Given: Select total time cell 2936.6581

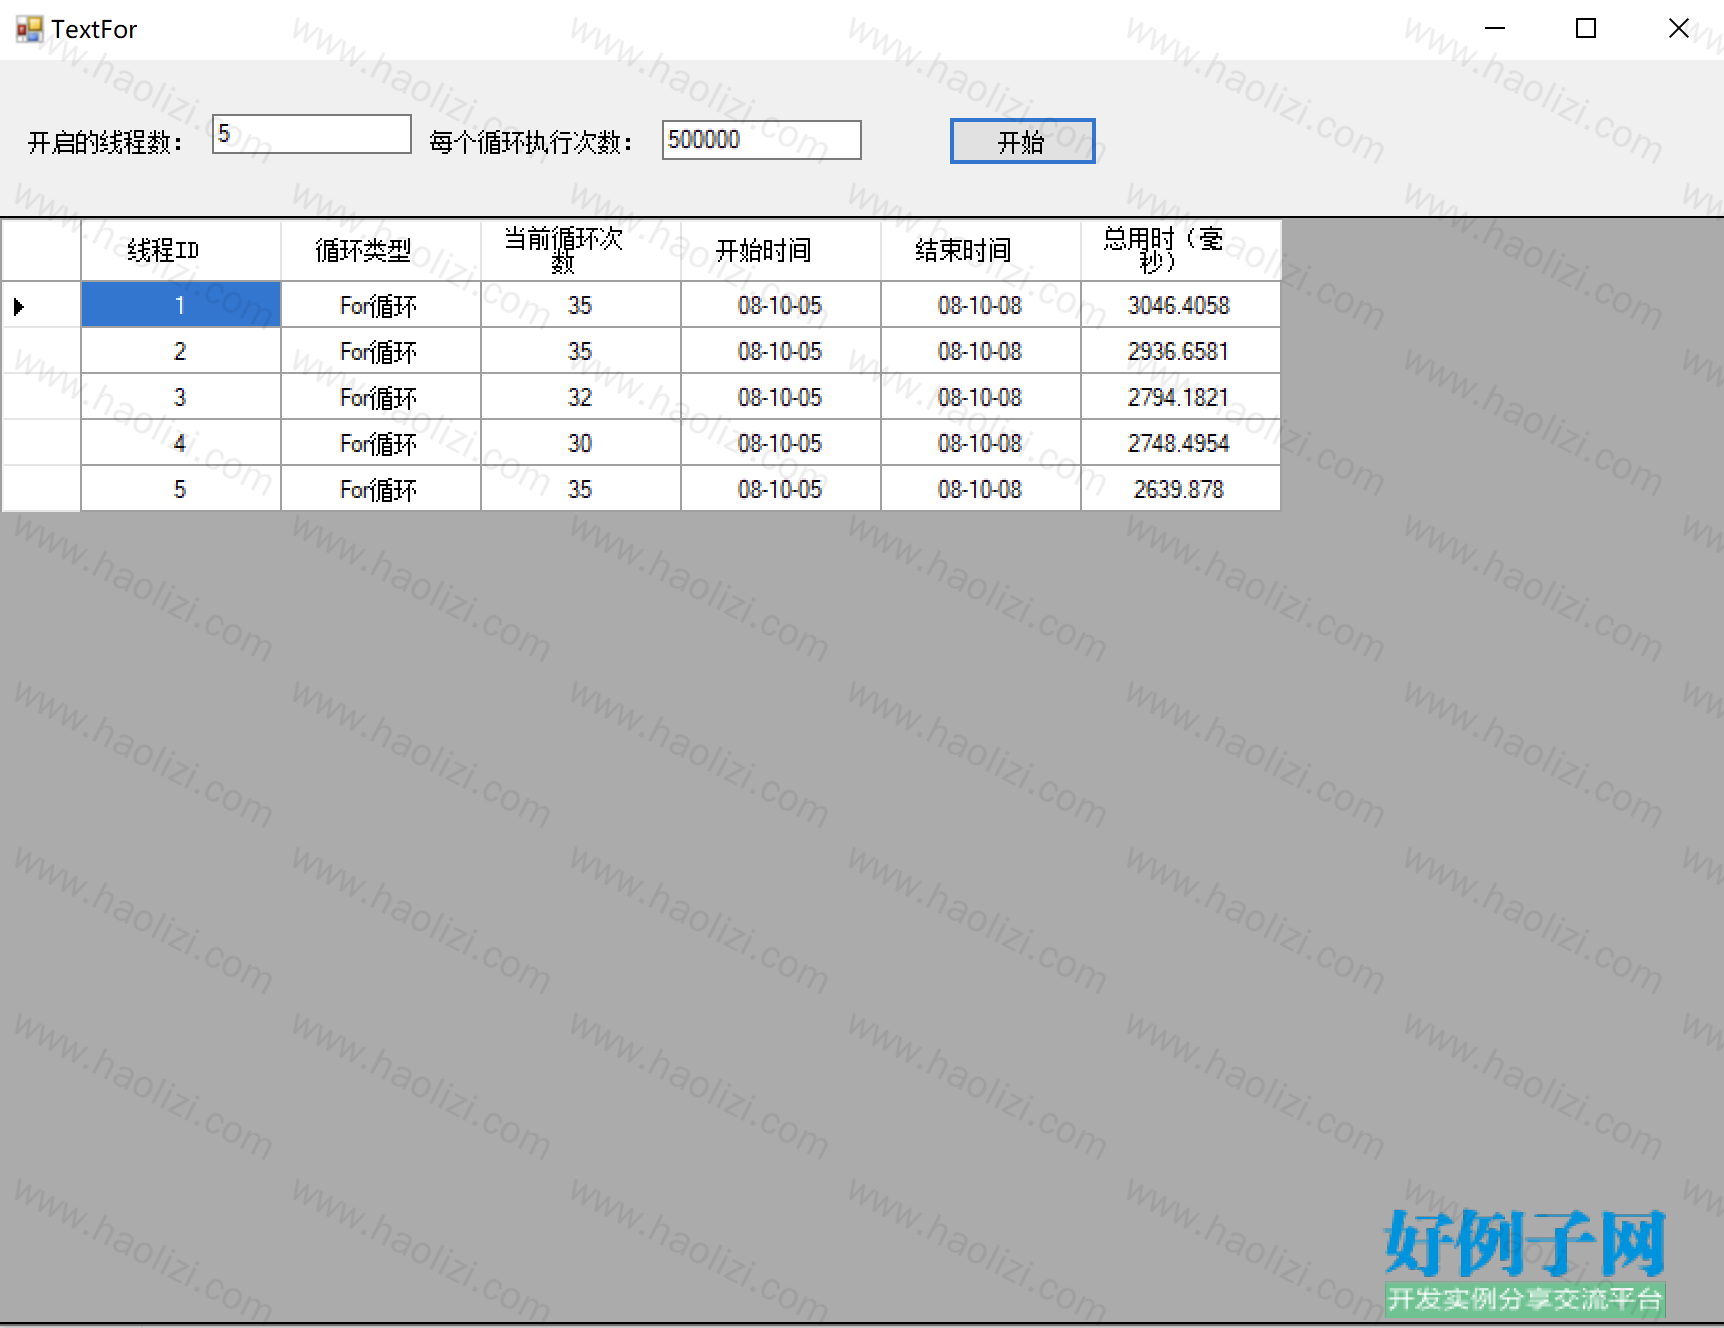Looking at the screenshot, I should [x=1181, y=351].
